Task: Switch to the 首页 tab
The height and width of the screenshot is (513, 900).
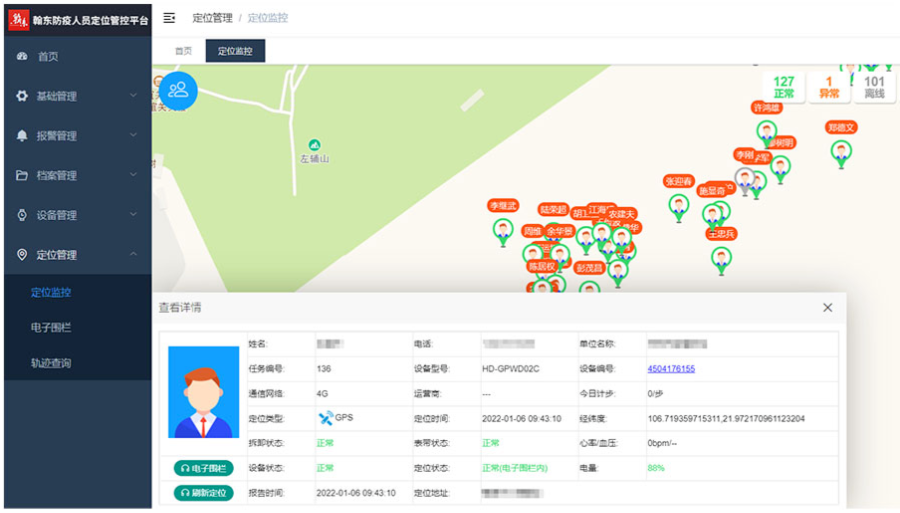Action: pos(183,51)
